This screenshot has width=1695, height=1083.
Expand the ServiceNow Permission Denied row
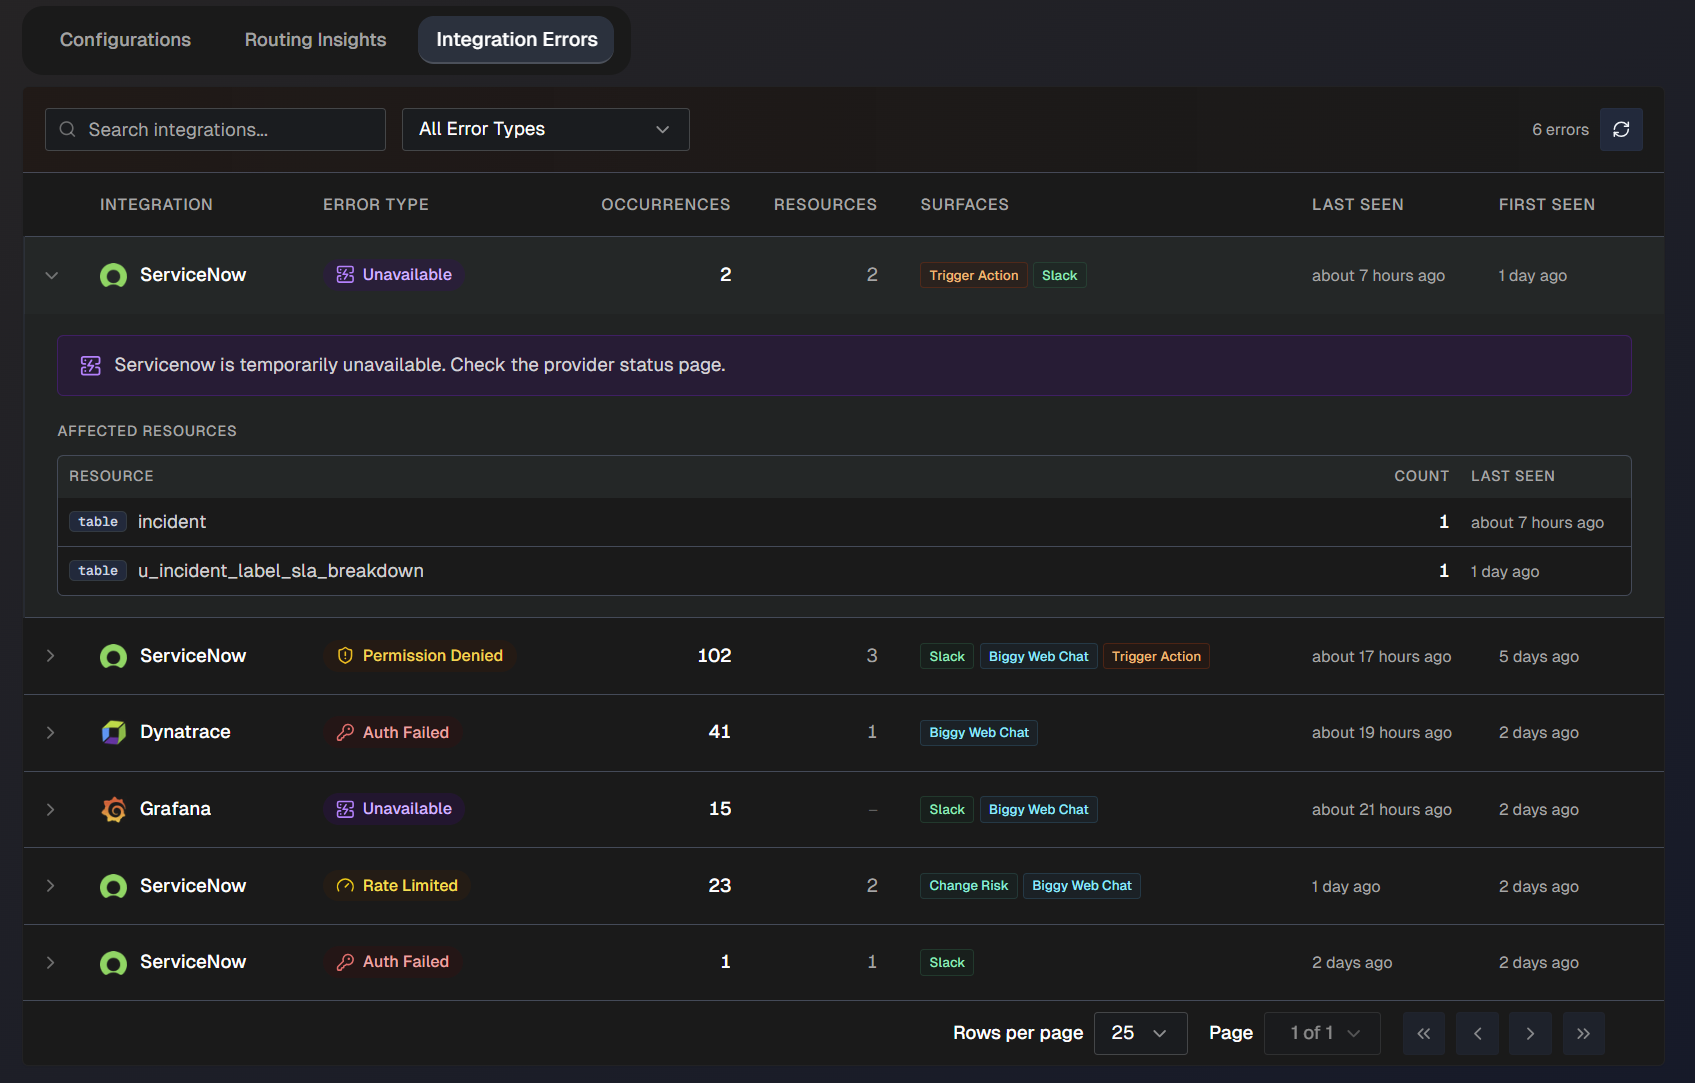(x=51, y=656)
